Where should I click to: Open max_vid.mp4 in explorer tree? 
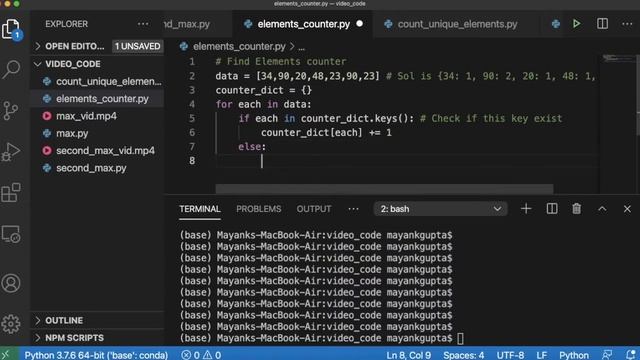click(x=98, y=116)
